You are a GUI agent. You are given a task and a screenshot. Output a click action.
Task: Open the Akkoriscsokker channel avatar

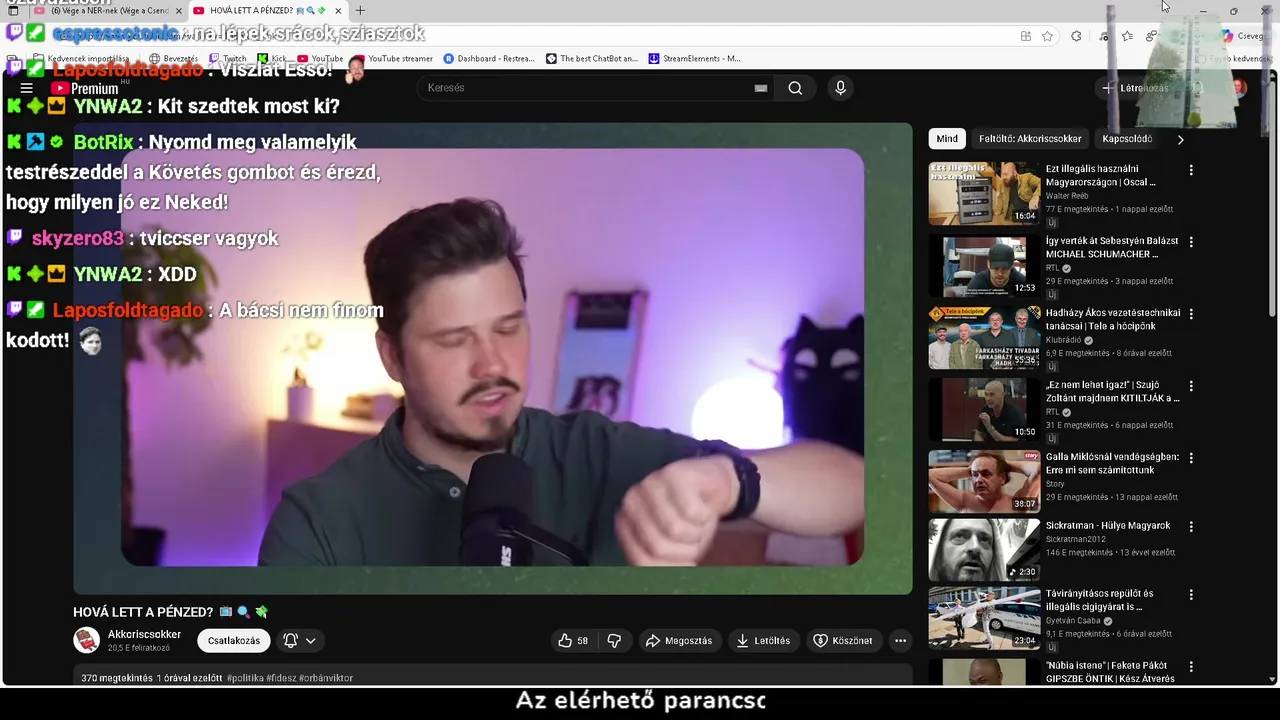pyautogui.click(x=87, y=641)
